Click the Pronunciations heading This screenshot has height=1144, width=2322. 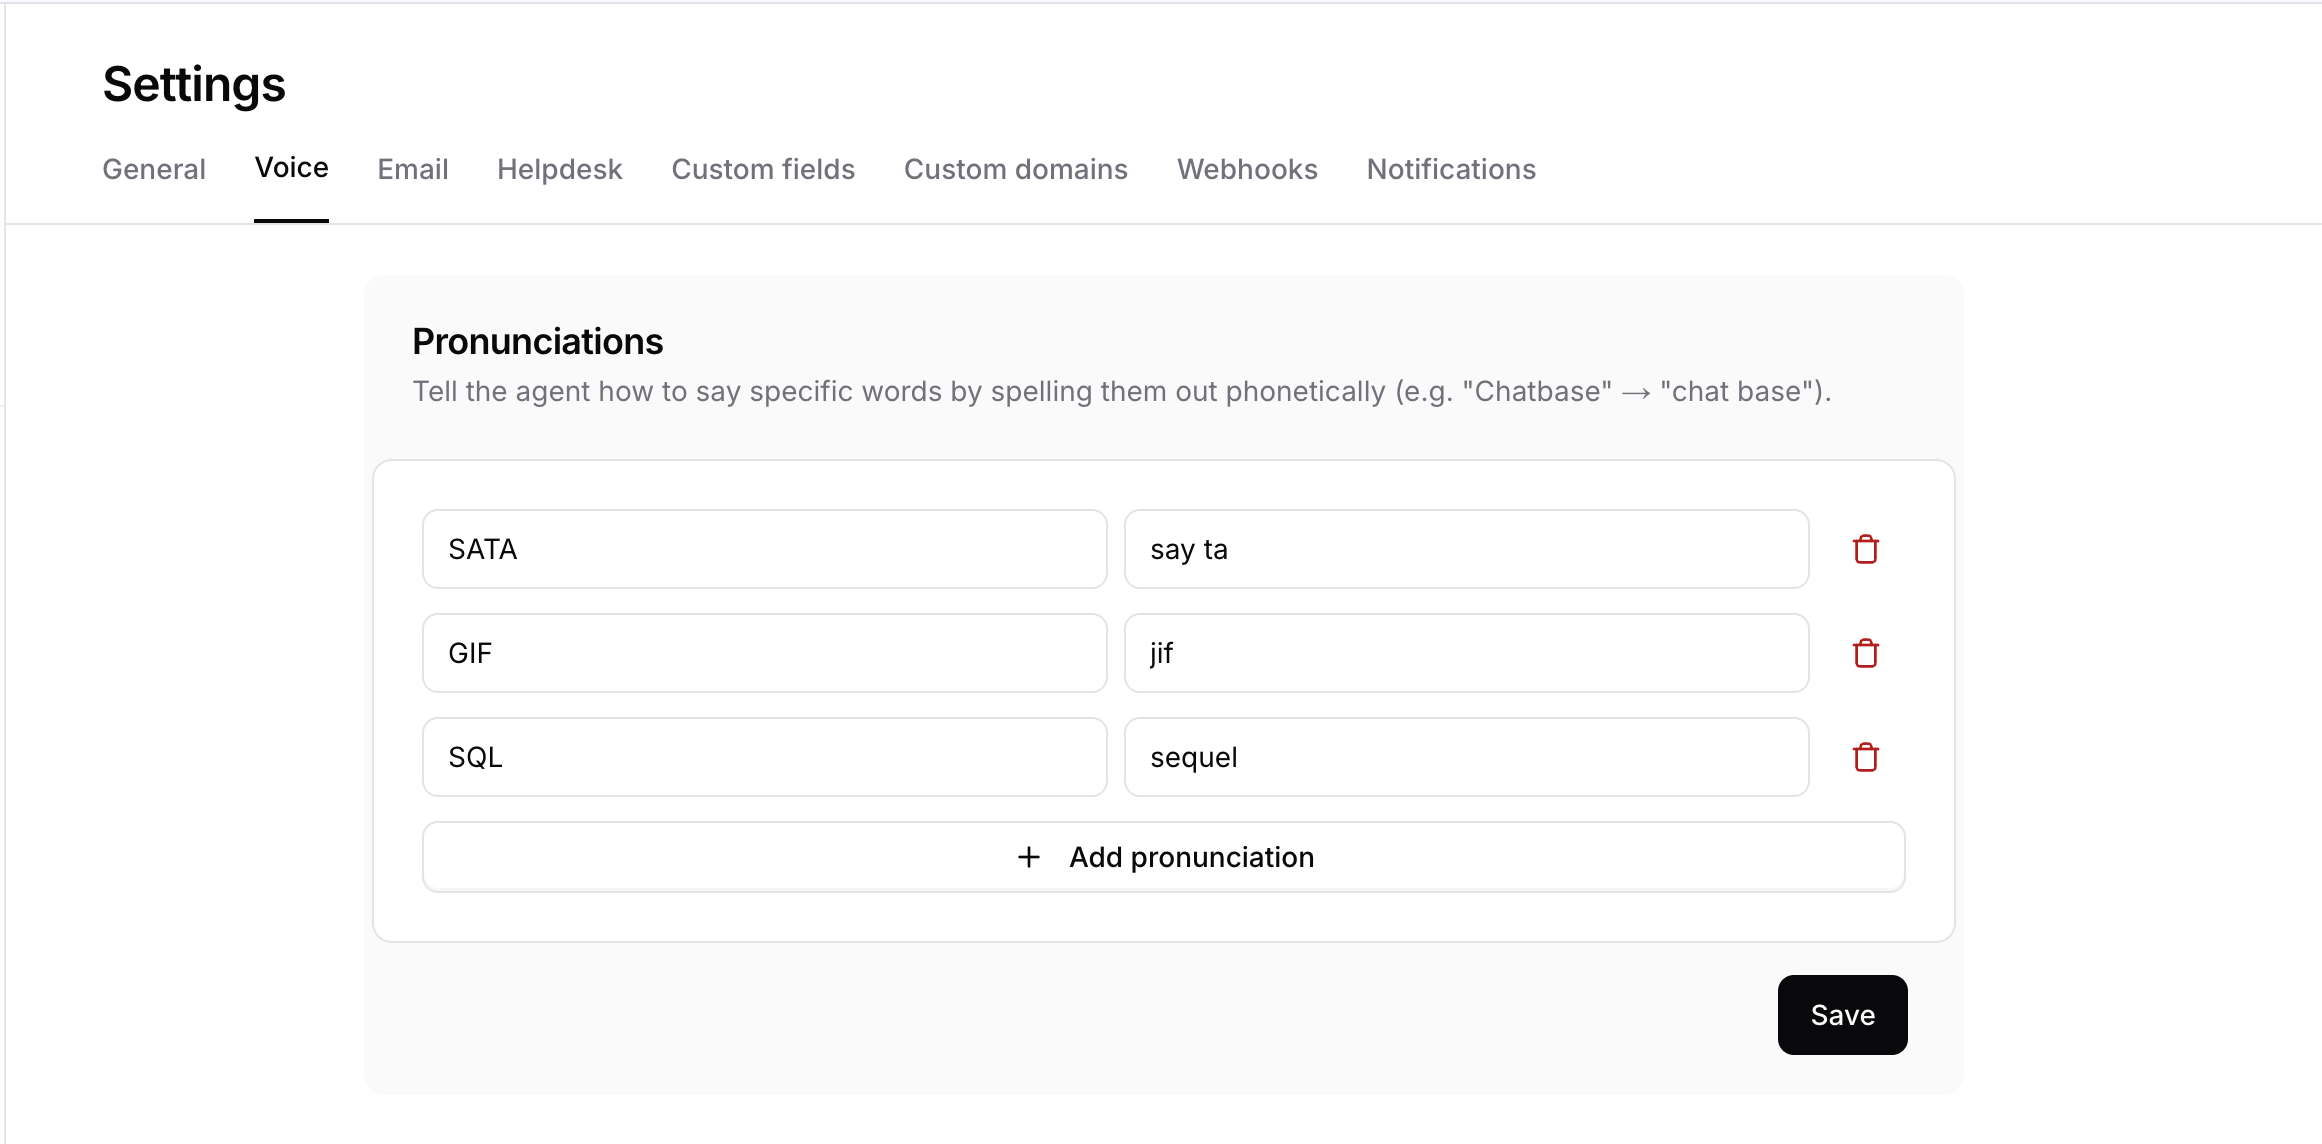tap(537, 342)
